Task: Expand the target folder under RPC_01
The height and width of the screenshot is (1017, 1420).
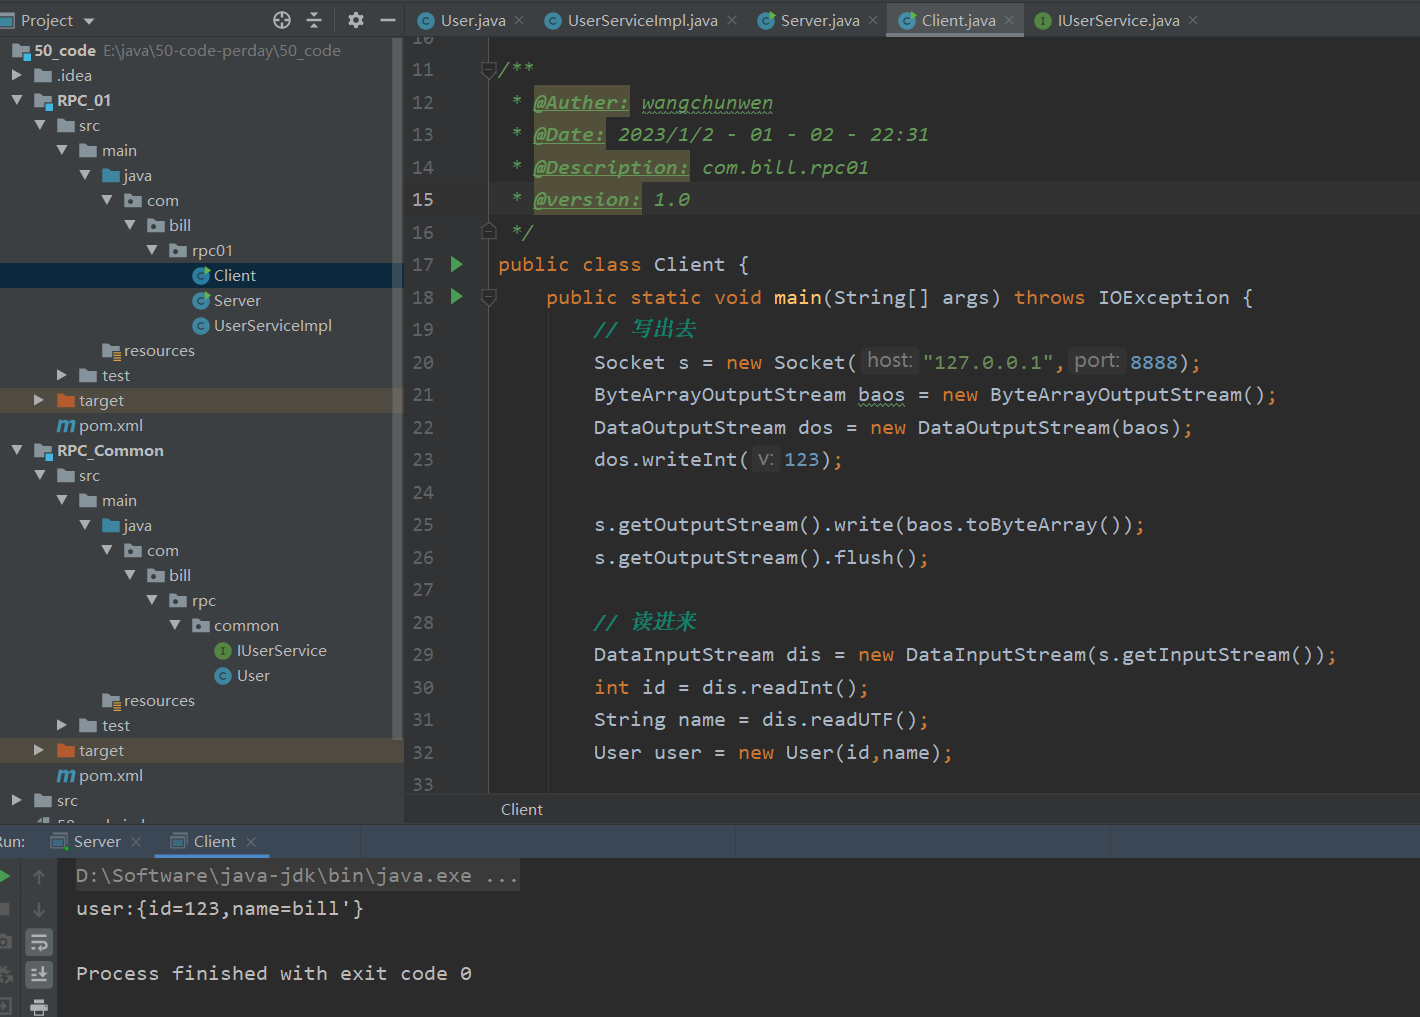Action: [x=39, y=400]
